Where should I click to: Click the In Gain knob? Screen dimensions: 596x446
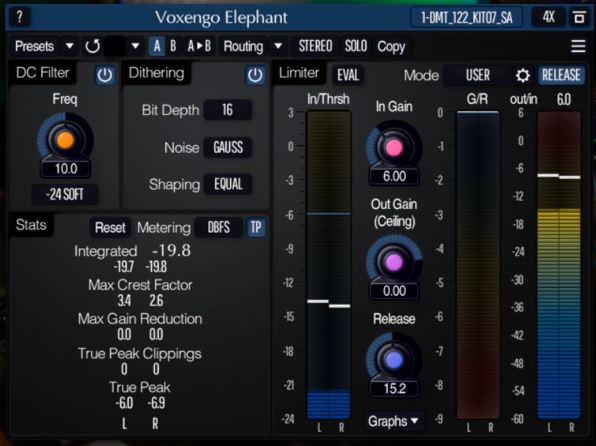click(x=394, y=148)
